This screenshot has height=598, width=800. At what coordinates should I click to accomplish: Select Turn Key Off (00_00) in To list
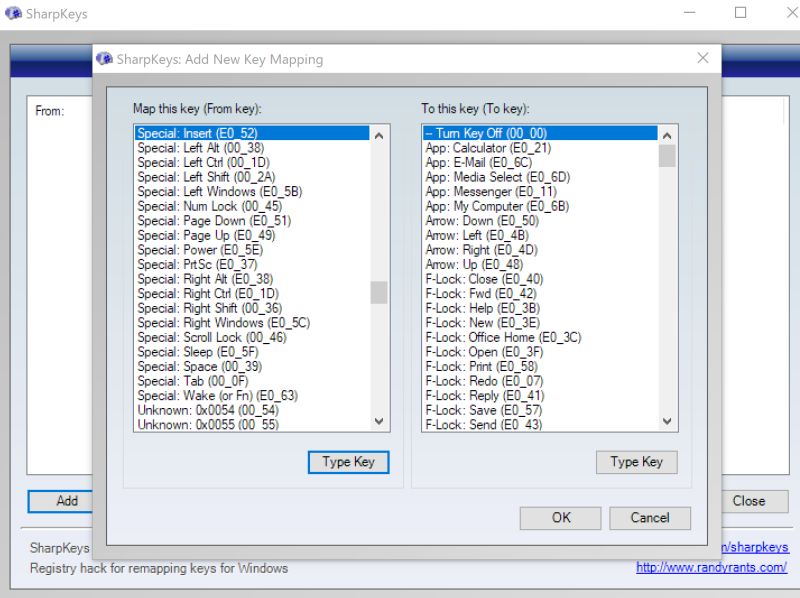tap(540, 133)
